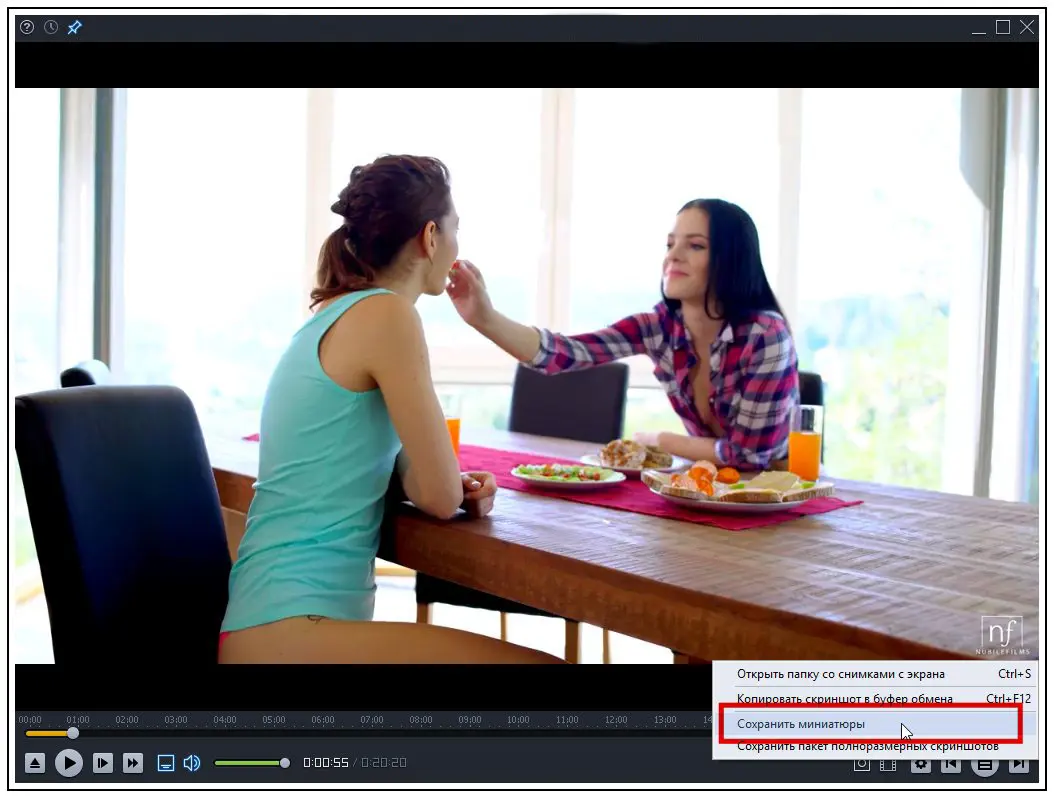Mute sound via the speaker icon

(192, 763)
